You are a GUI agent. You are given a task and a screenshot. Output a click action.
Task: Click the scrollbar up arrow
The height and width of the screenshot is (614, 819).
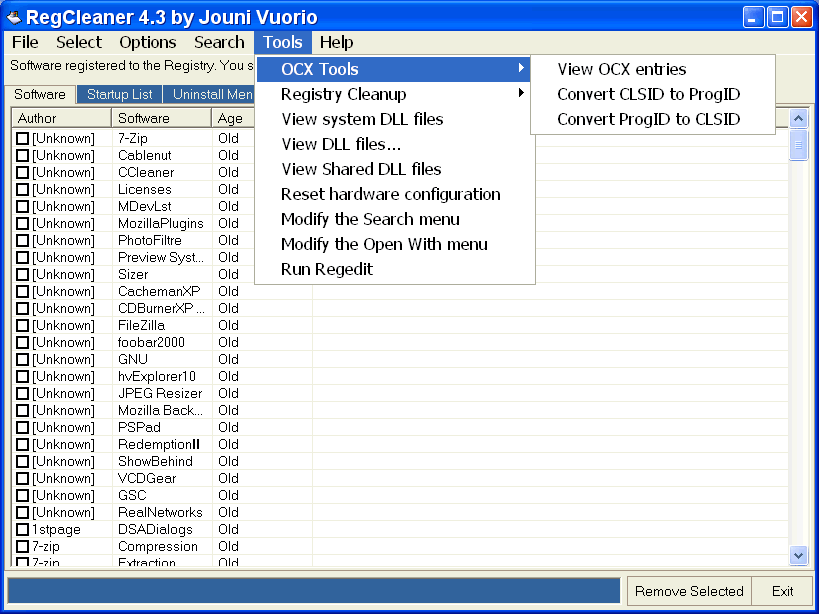798,119
